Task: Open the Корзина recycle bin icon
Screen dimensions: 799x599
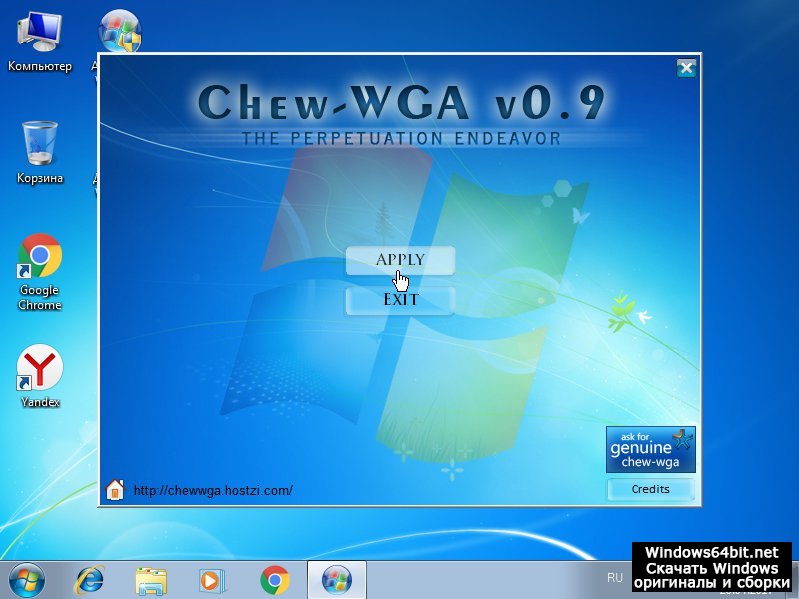Action: click(40, 152)
